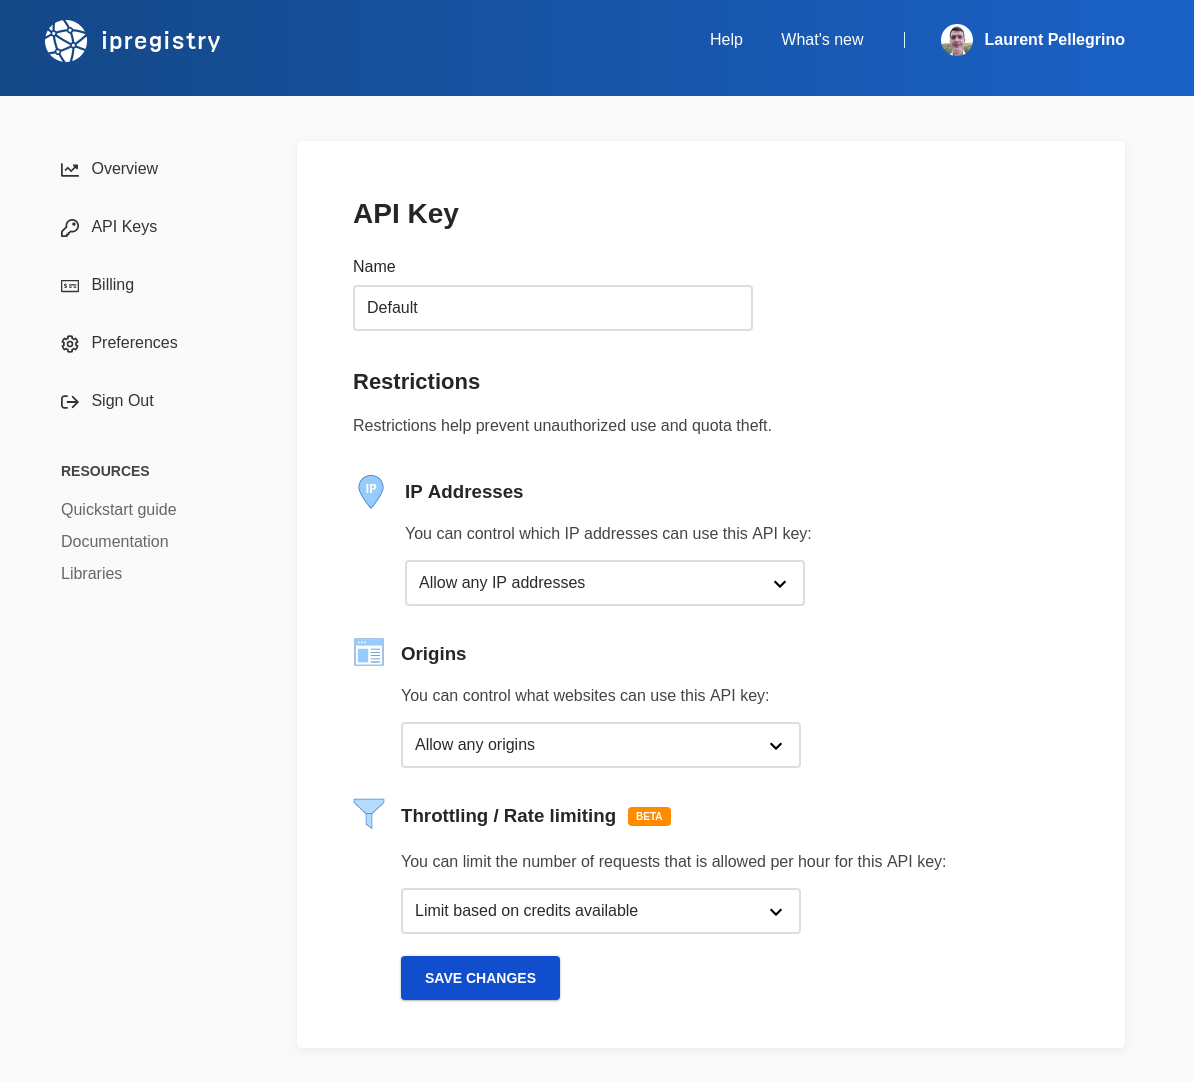Focus the API key Name field
The width and height of the screenshot is (1194, 1082).
[552, 308]
